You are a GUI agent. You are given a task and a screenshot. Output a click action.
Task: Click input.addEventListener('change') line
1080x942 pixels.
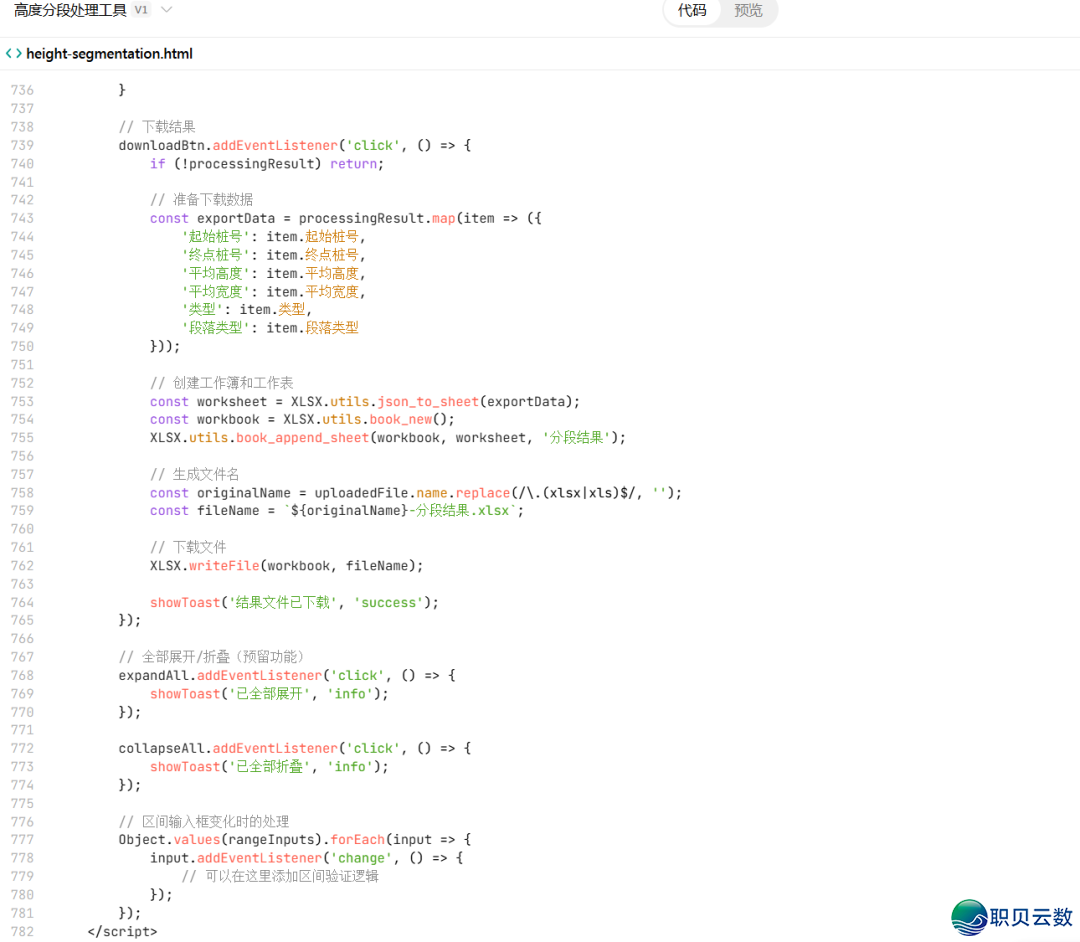[x=307, y=858]
